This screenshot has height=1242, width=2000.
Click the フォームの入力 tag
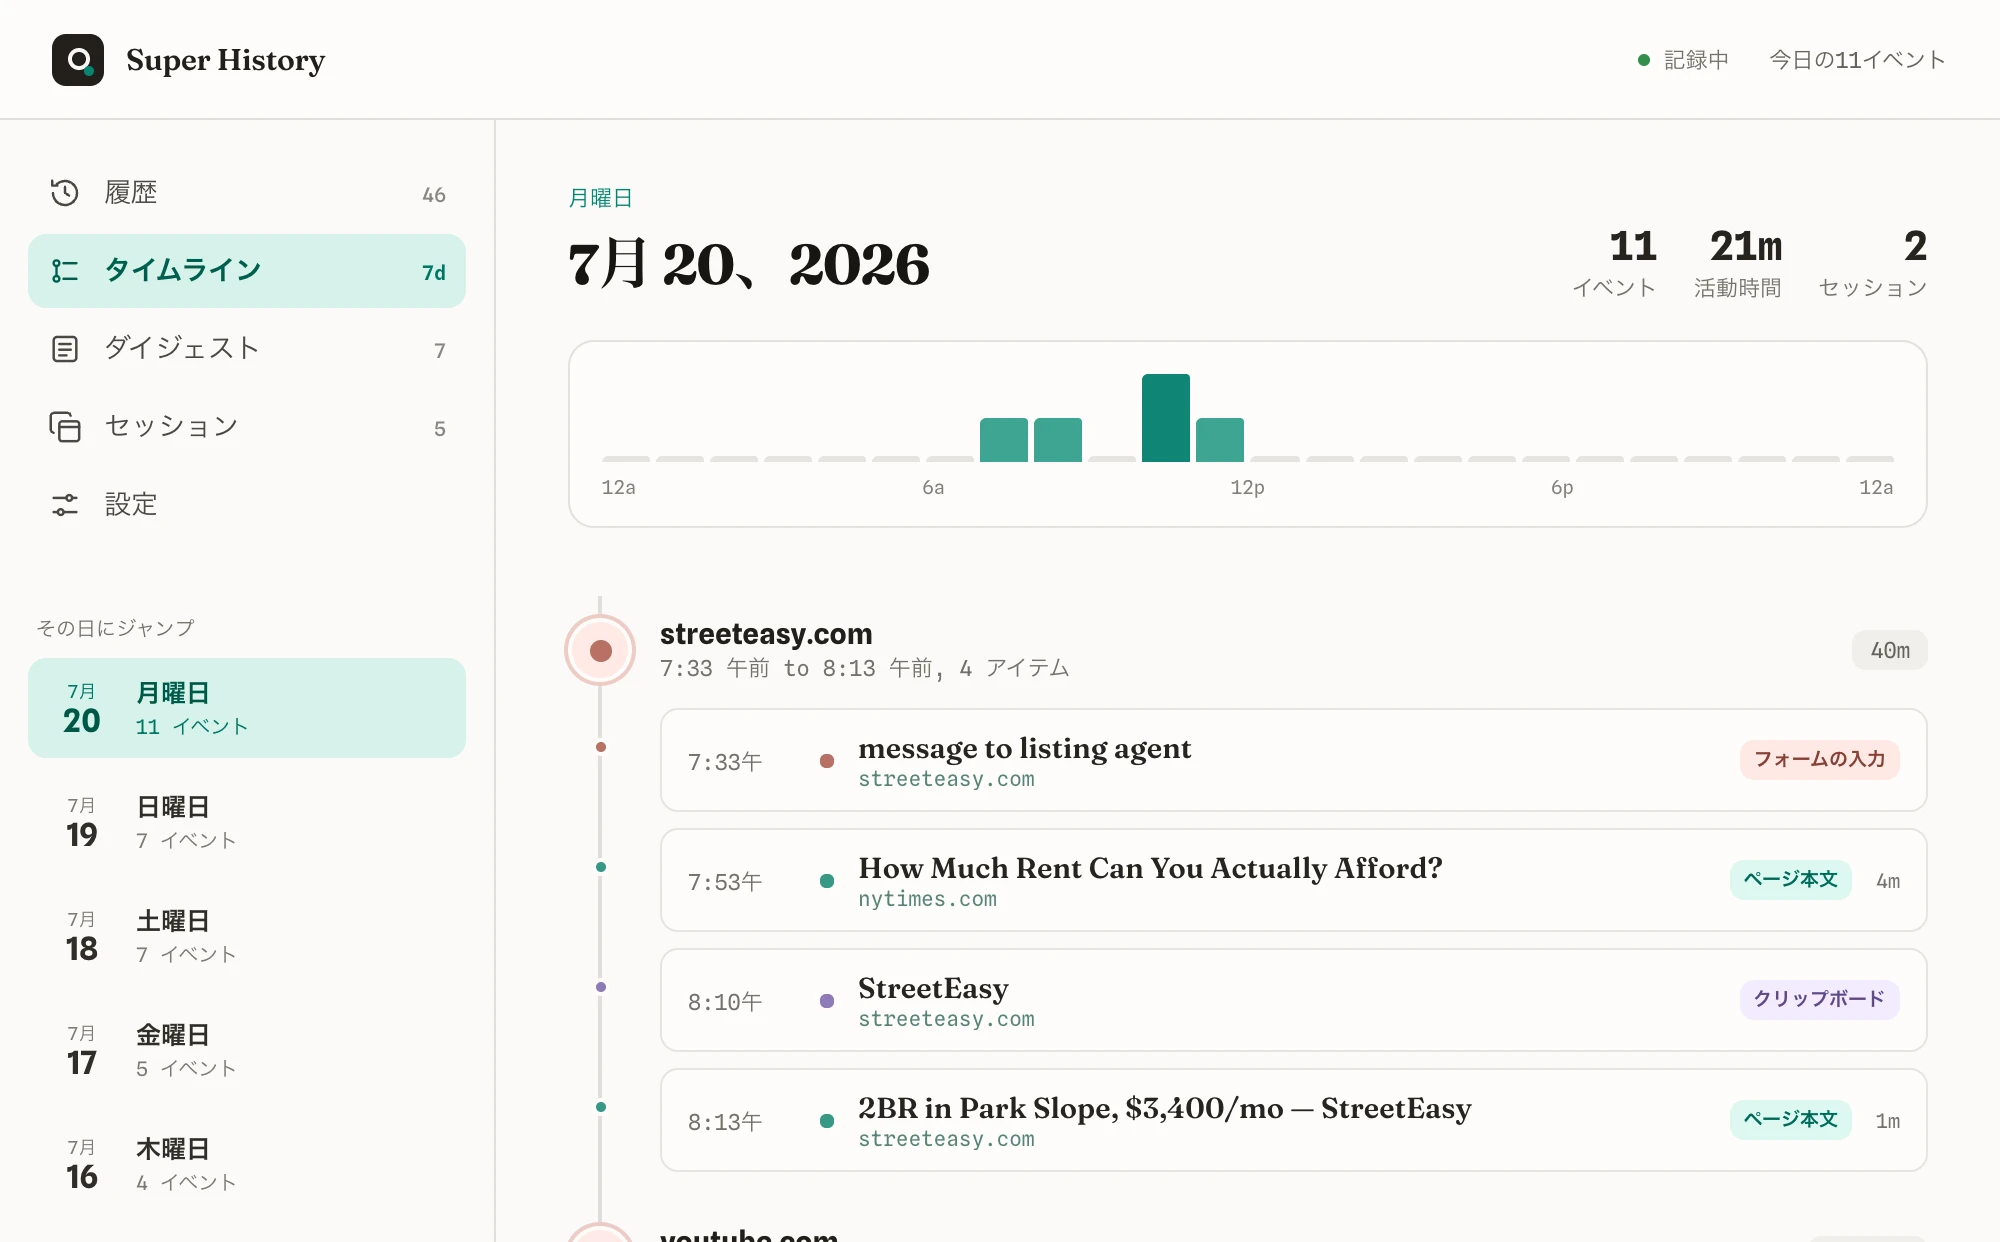[x=1819, y=760]
